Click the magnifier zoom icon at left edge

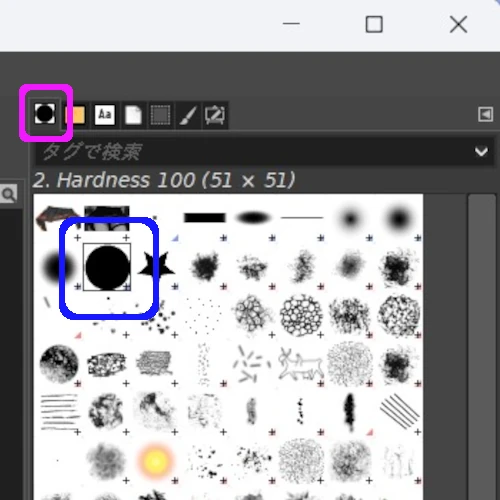click(9, 194)
